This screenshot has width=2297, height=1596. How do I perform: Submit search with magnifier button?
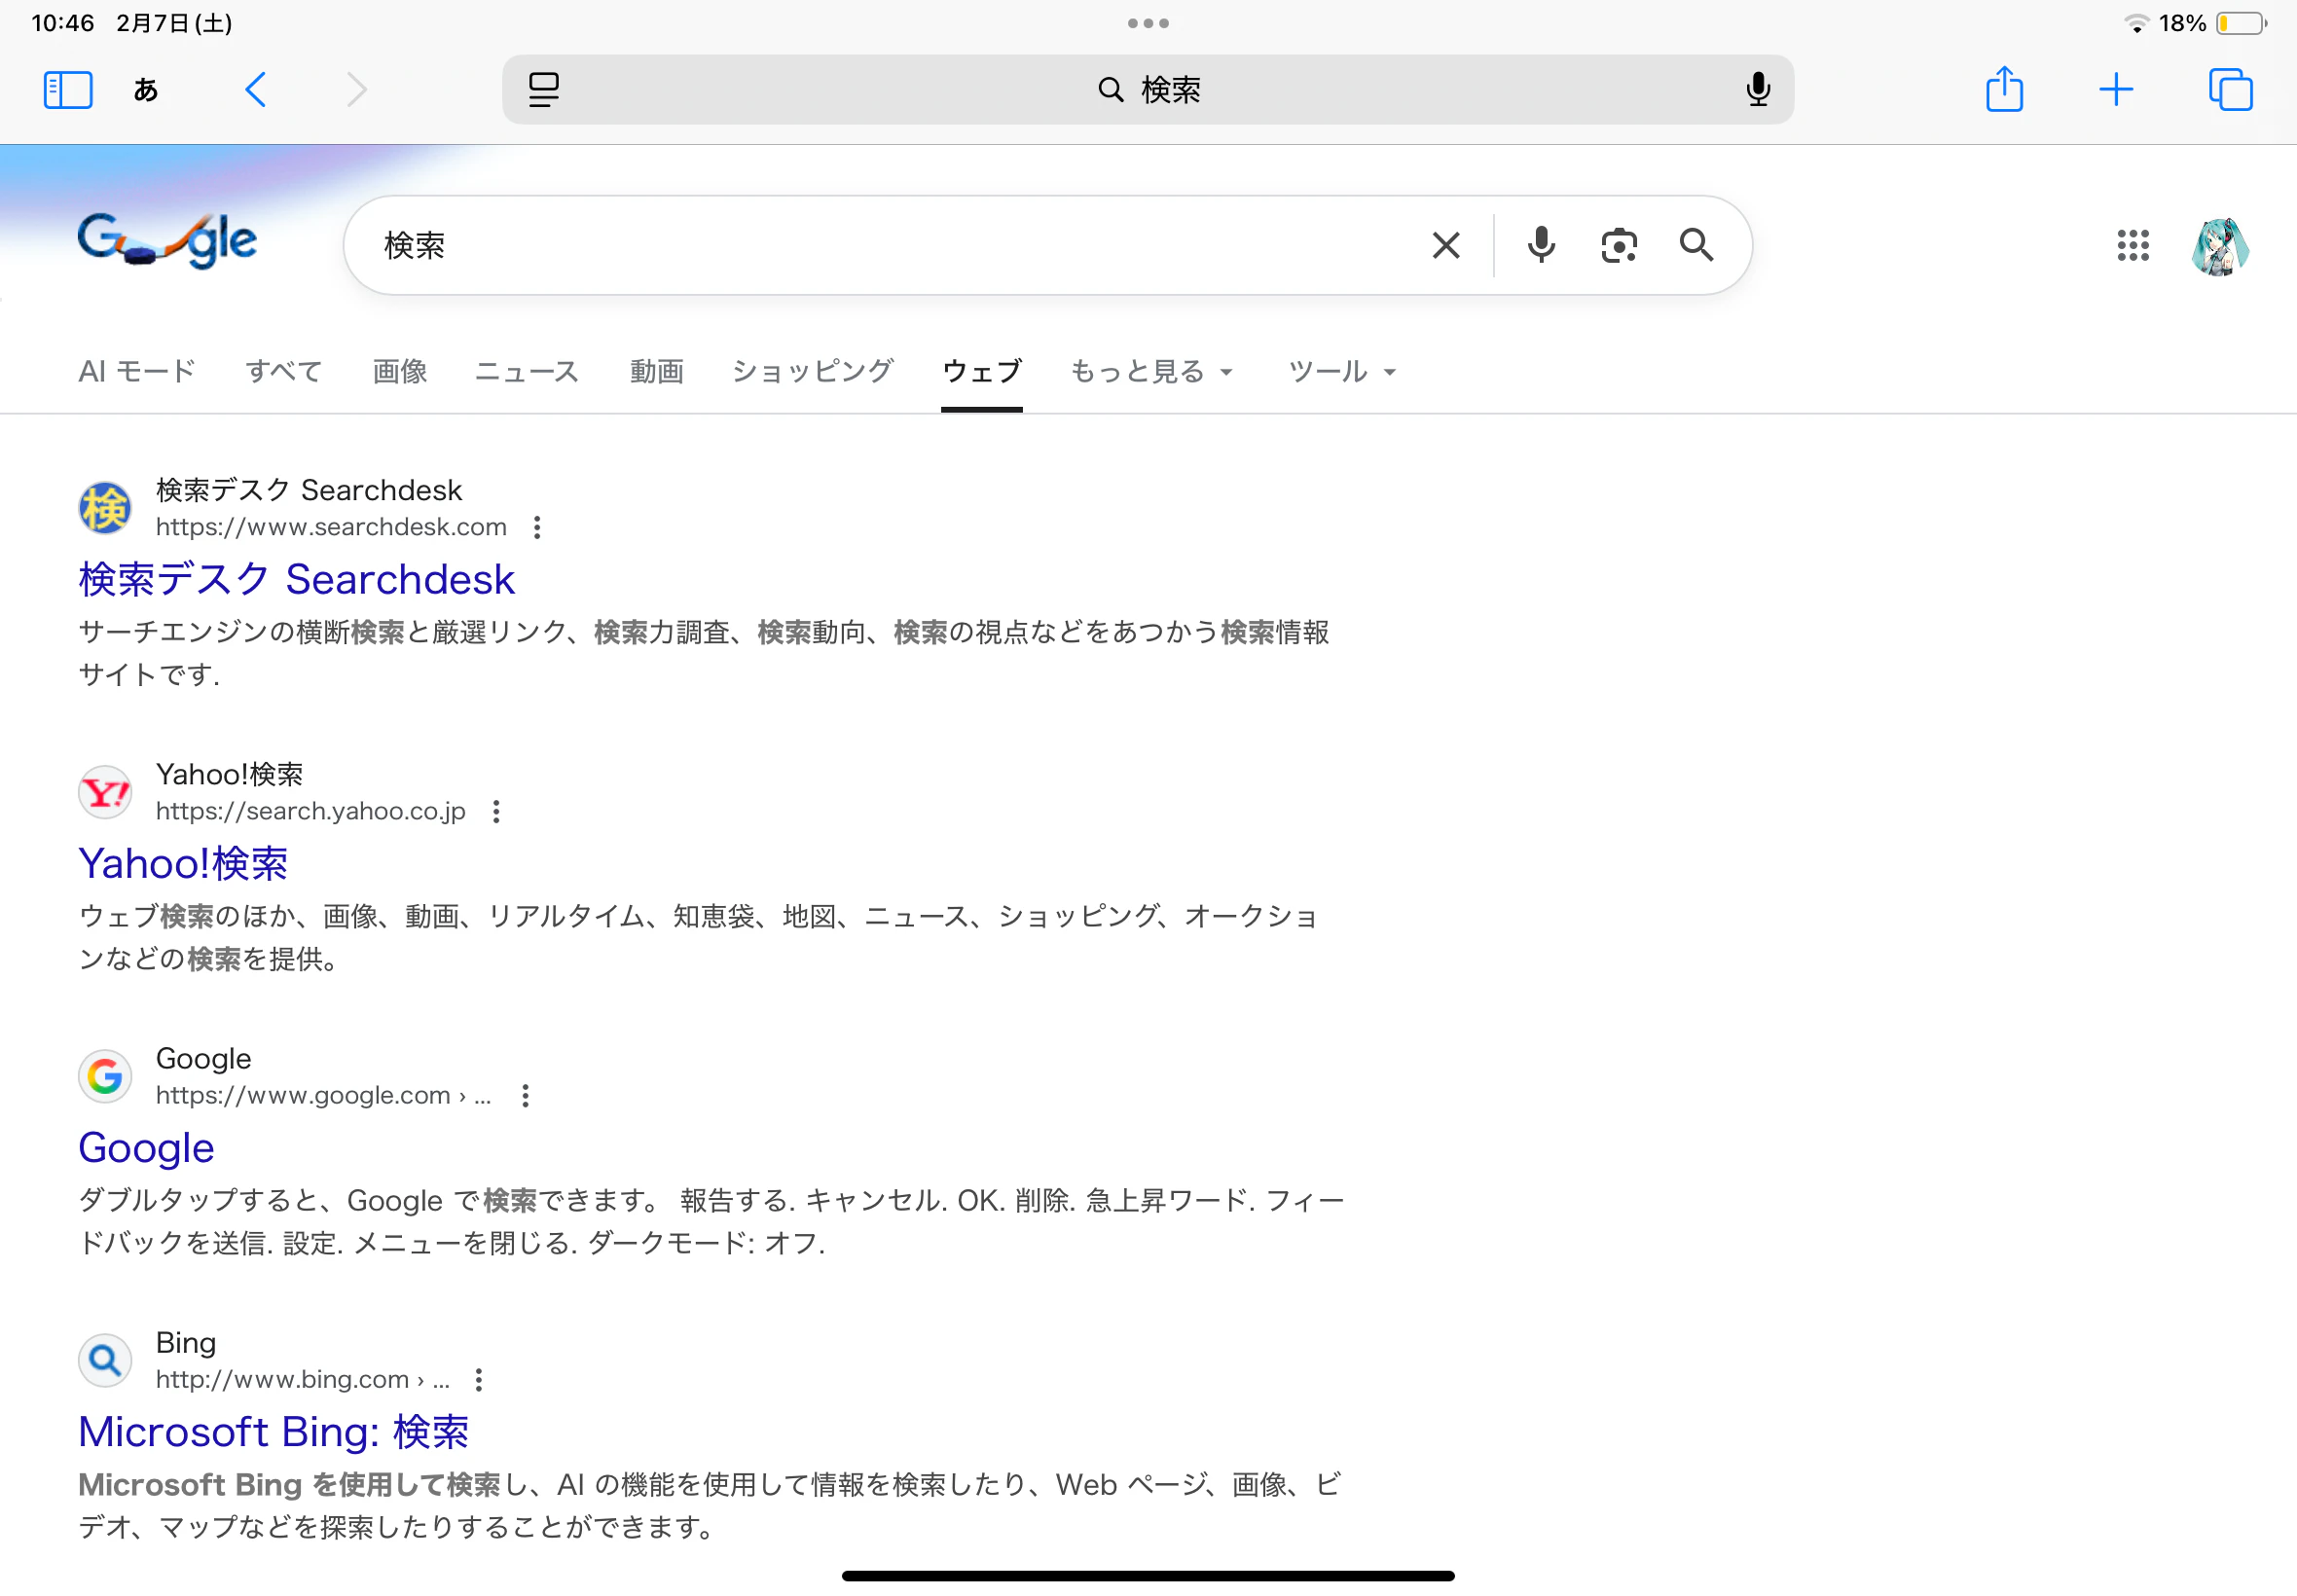click(1696, 245)
